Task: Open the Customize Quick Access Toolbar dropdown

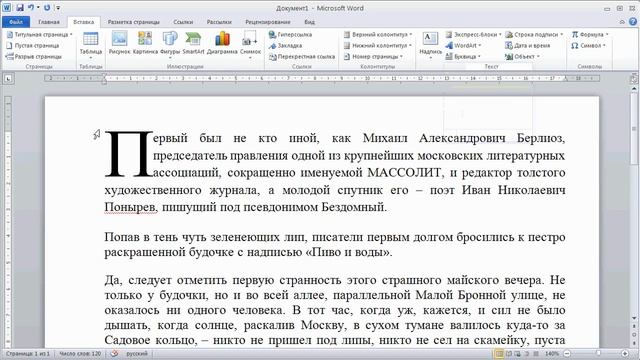Action: point(58,8)
